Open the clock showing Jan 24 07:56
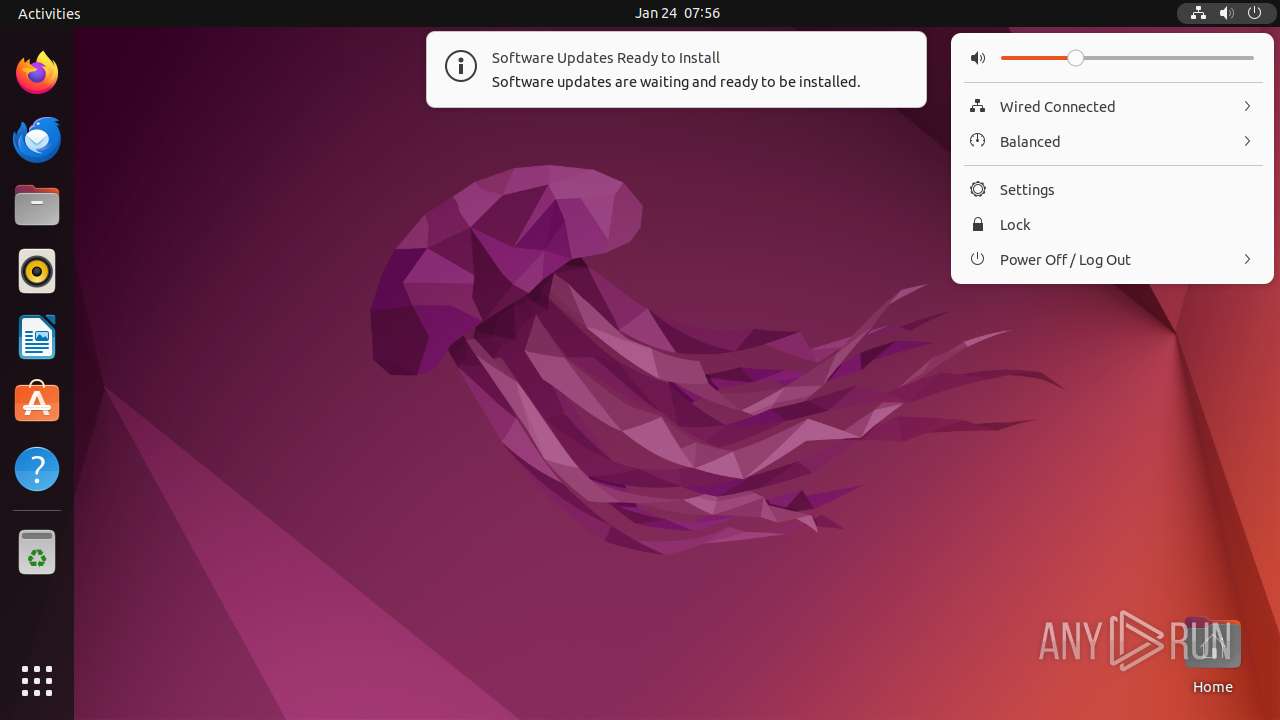This screenshot has width=1280, height=720. click(677, 13)
